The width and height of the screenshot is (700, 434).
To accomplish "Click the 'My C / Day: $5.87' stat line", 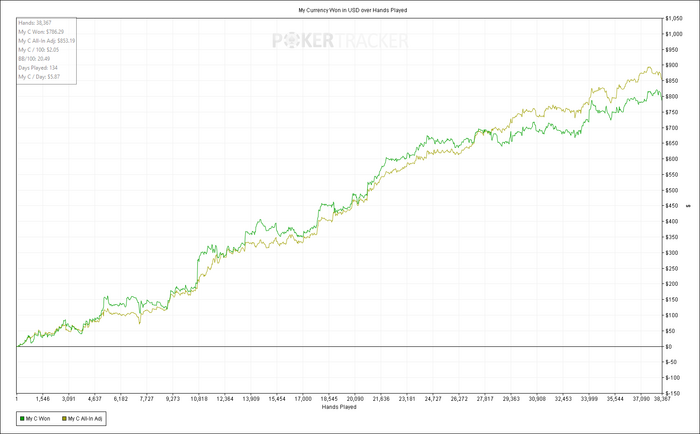I will coord(39,77).
